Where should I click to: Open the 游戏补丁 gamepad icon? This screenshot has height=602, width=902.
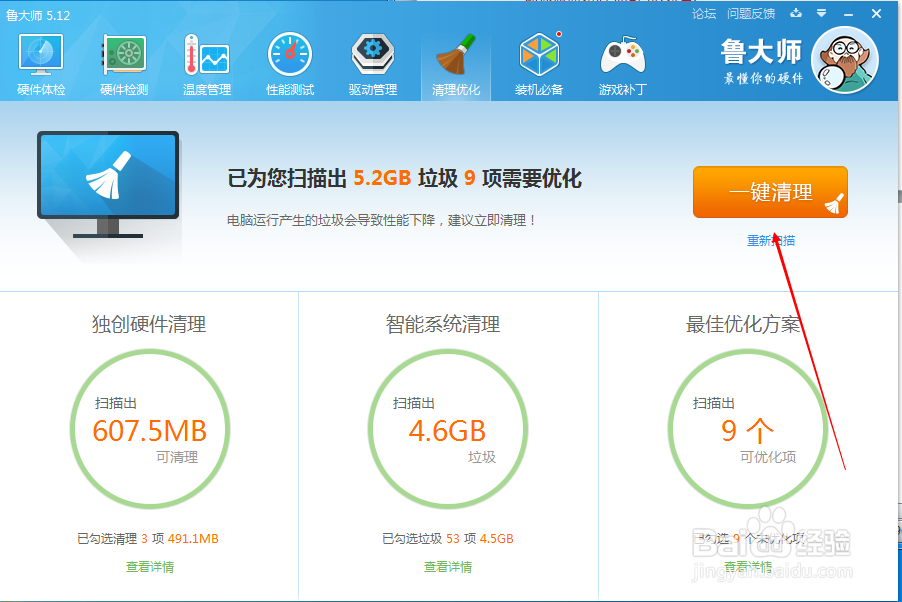coord(622,64)
